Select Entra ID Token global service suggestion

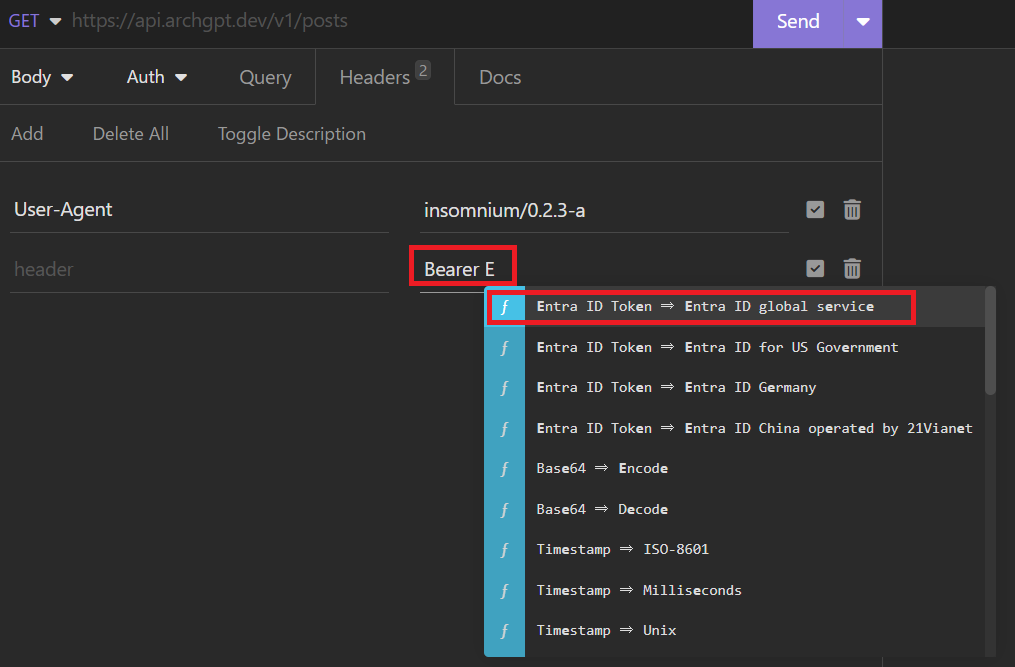pos(735,307)
